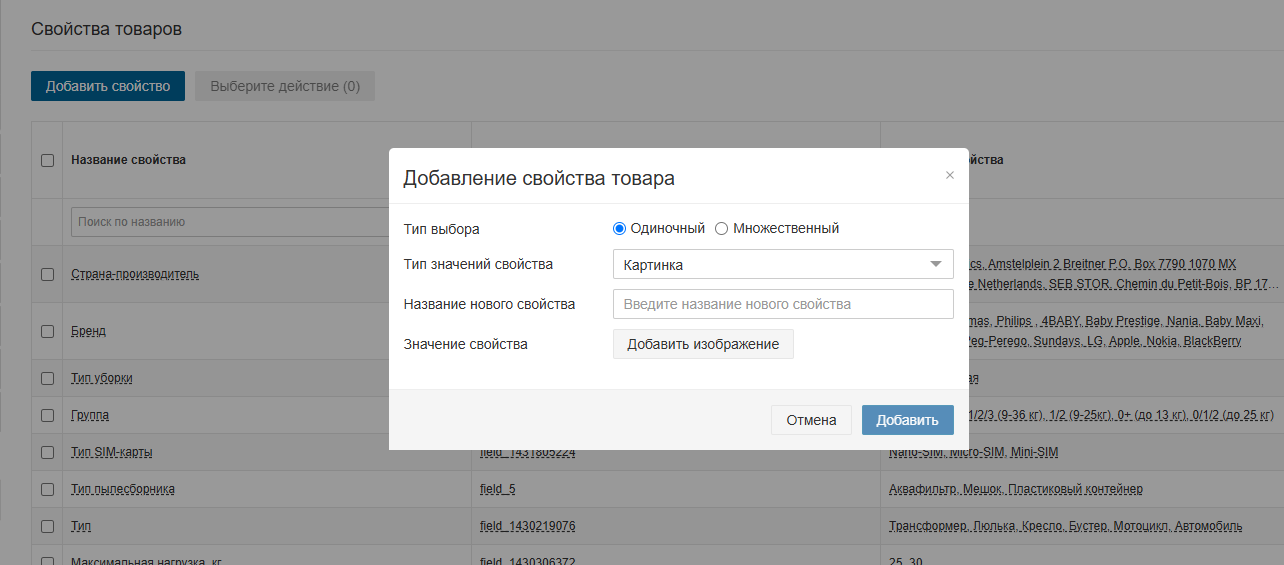
Task: Click the 25, 30 values cell
Action: point(906,560)
